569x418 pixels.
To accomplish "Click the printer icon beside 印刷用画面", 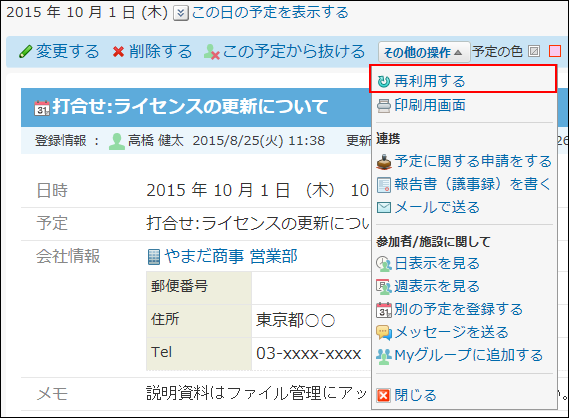I will [384, 106].
